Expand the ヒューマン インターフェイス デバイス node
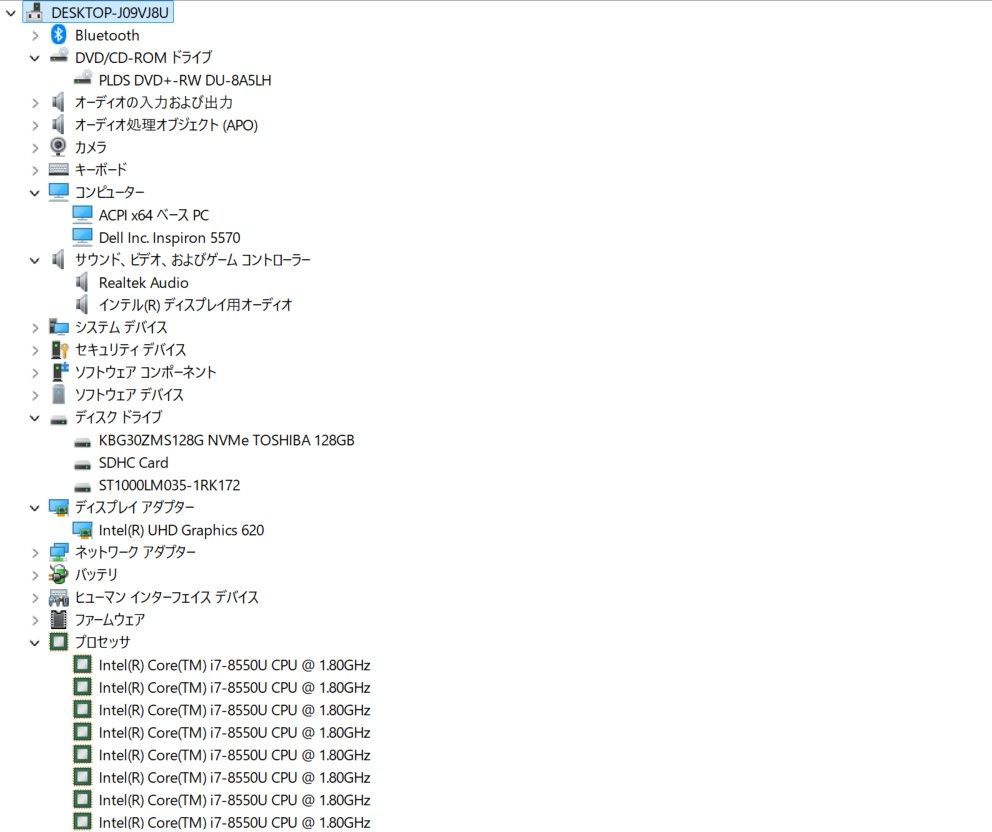This screenshot has height=832, width=992. point(35,597)
